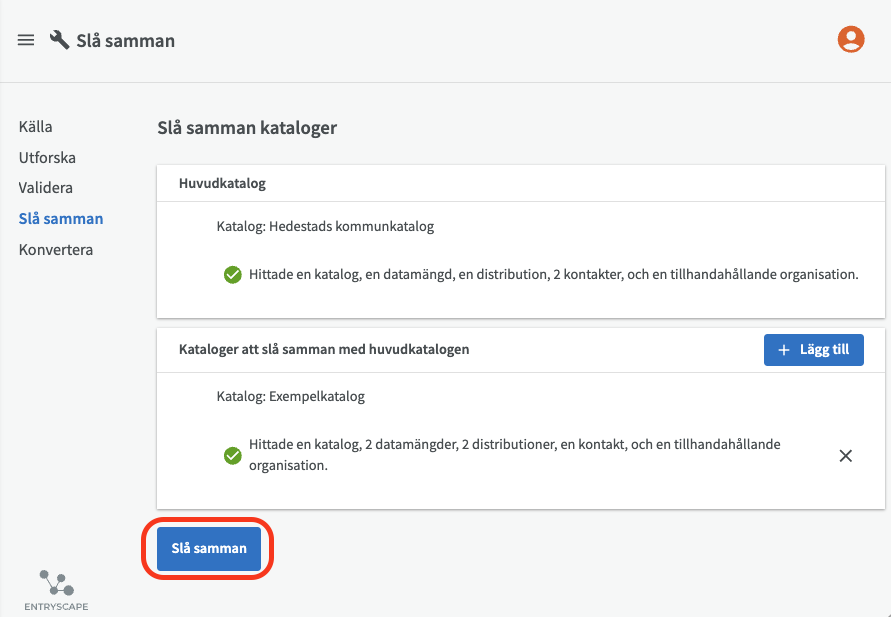891x617 pixels.
Task: Click green checkmark under Hedestads kommunkatalog
Action: 232,274
